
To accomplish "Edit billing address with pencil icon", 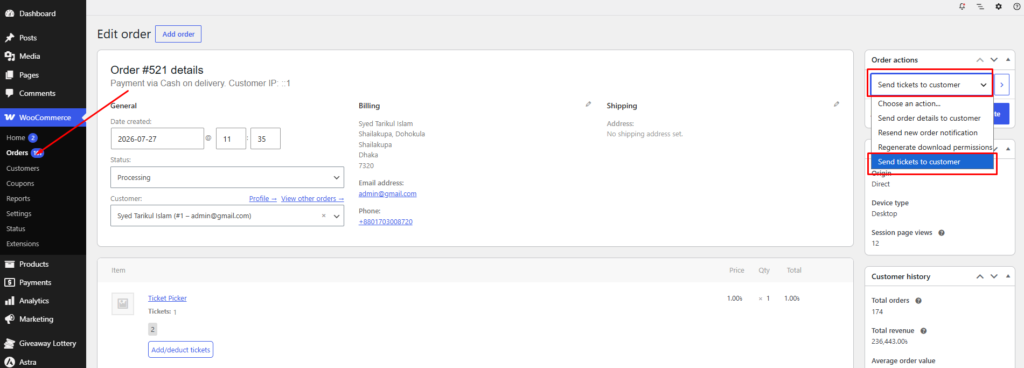I will point(588,104).
